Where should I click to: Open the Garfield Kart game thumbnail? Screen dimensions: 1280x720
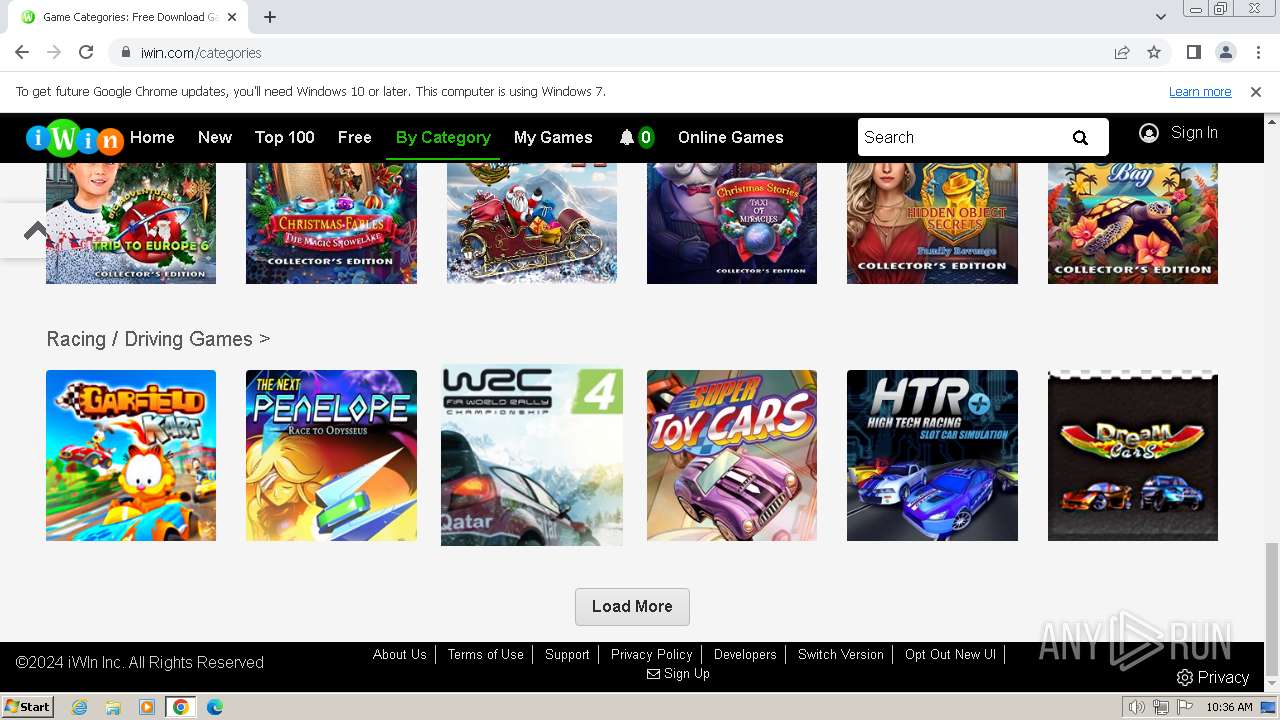(x=131, y=455)
